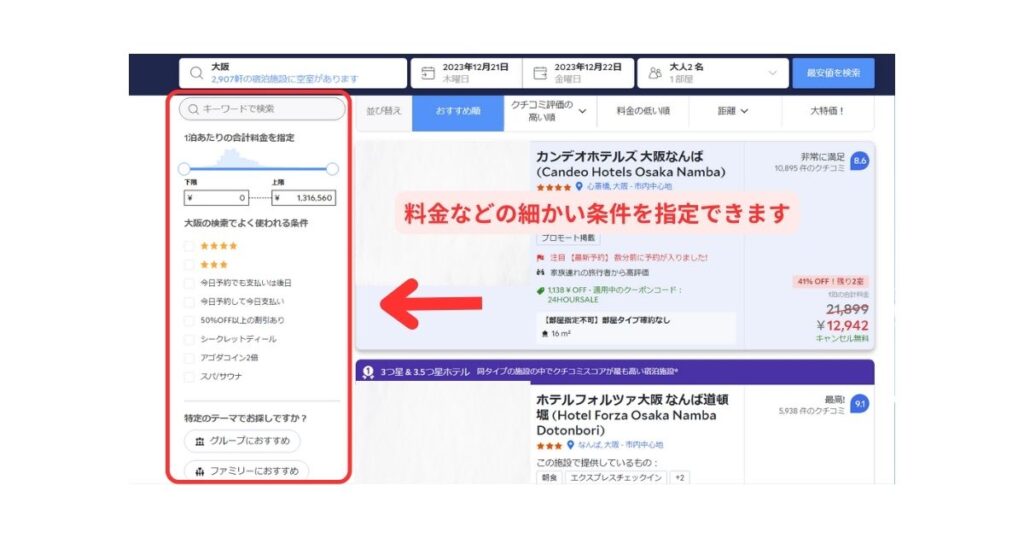The image size is (1024, 538).
Task: Open カンデオホテルズ 大阪なんば hotel title
Action: [x=630, y=165]
